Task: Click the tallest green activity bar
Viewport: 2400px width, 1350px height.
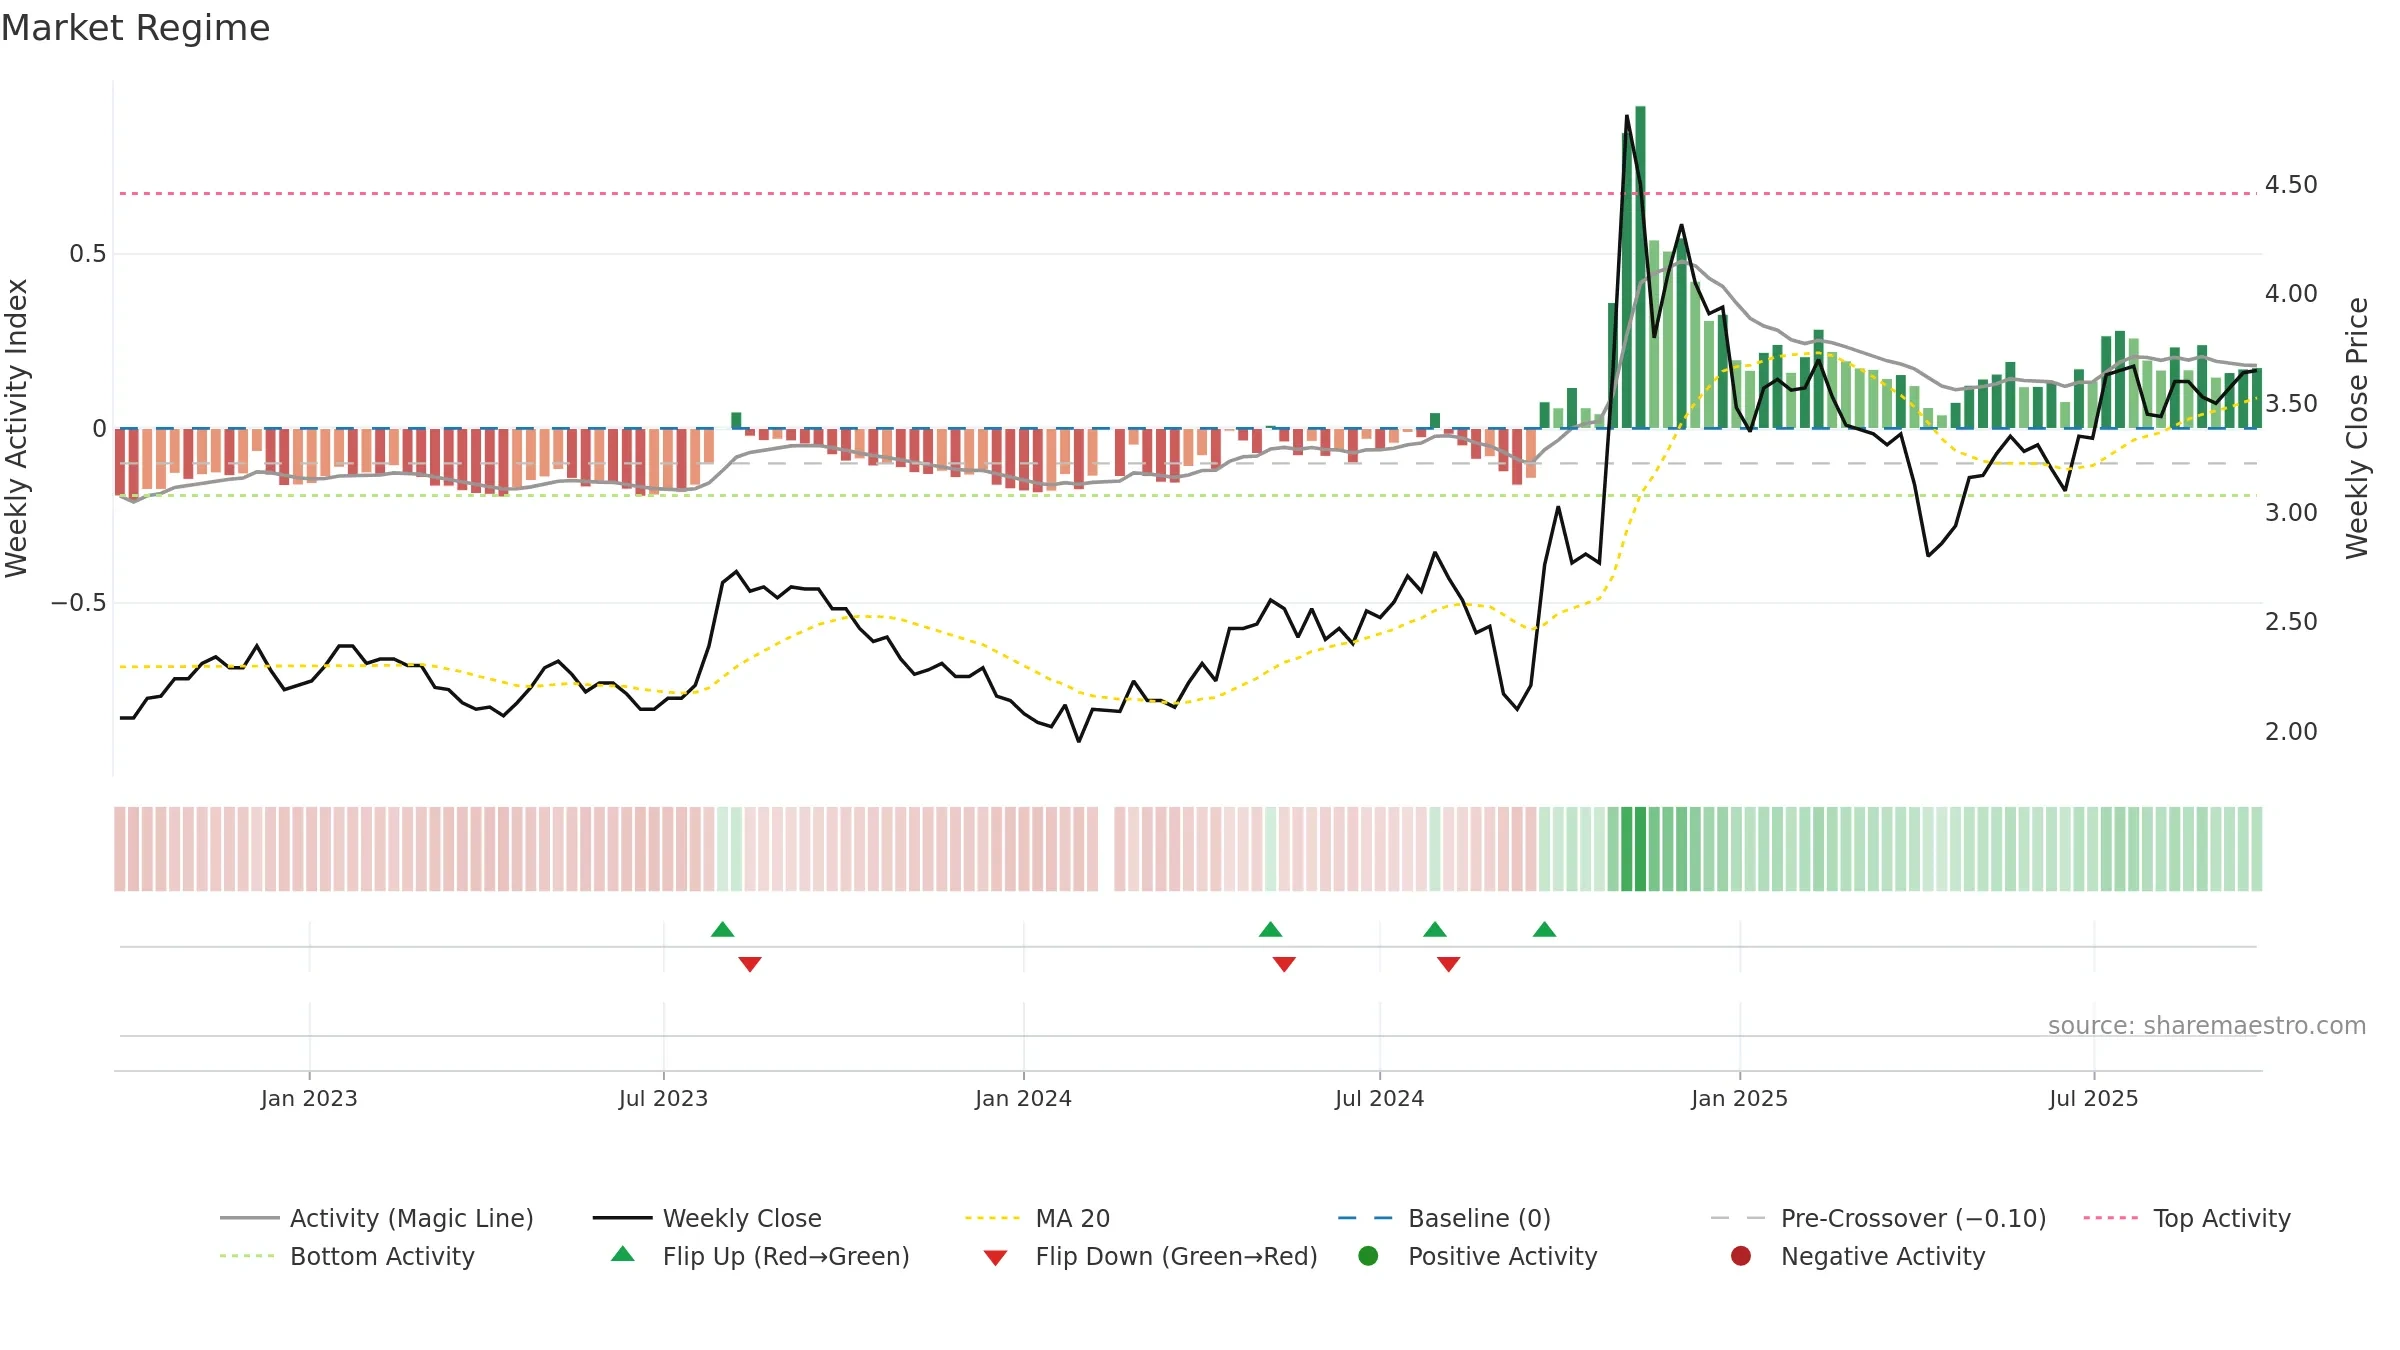Action: click(x=1640, y=267)
